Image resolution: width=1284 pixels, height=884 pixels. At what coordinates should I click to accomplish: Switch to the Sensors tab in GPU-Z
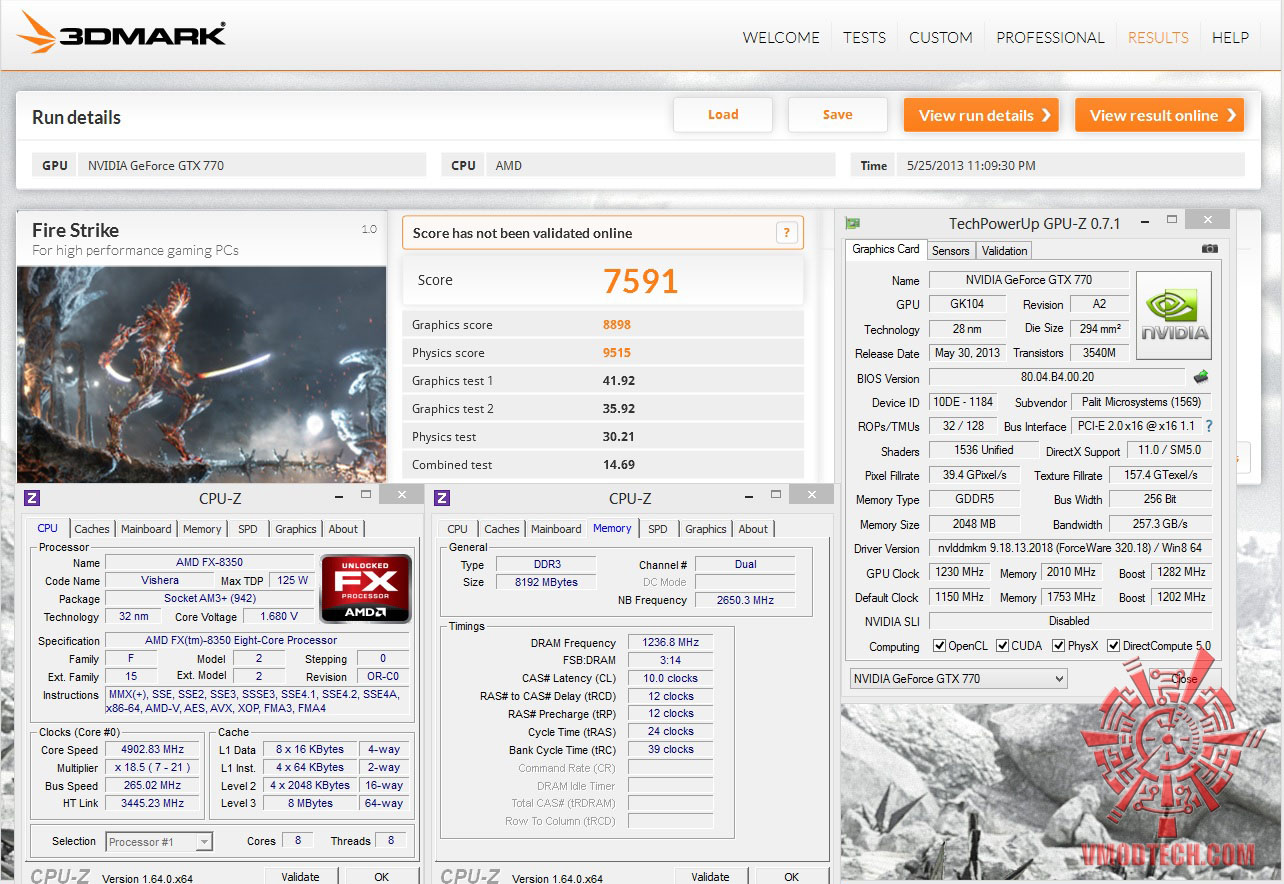pyautogui.click(x=950, y=251)
